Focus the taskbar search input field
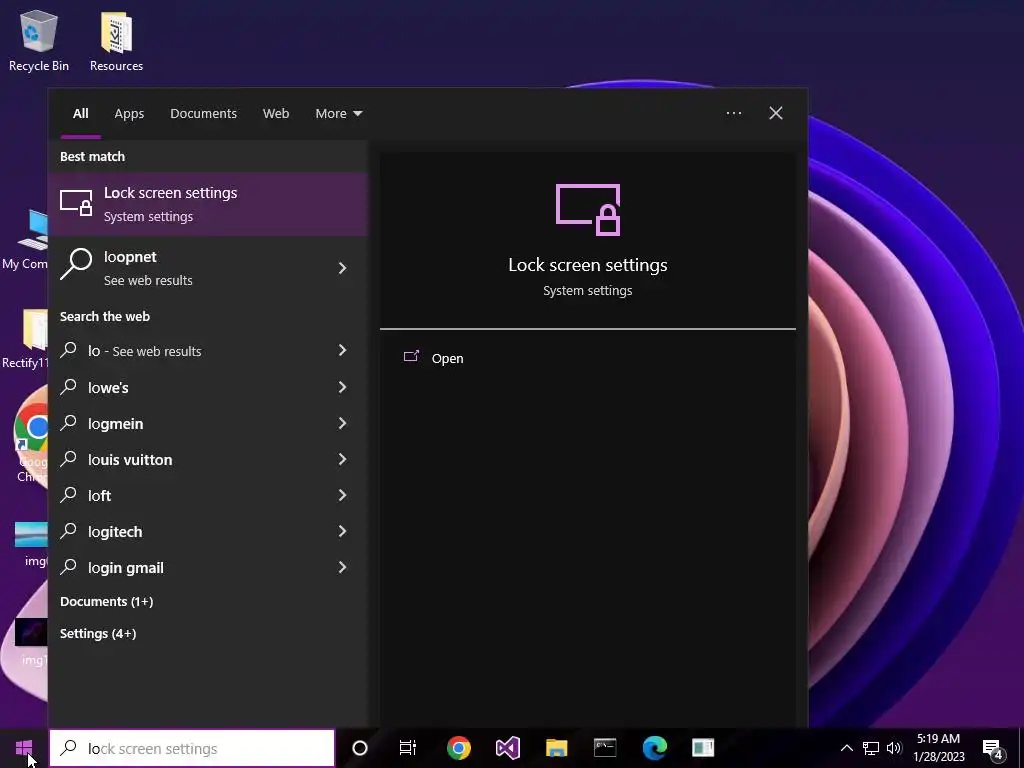 tap(192, 748)
